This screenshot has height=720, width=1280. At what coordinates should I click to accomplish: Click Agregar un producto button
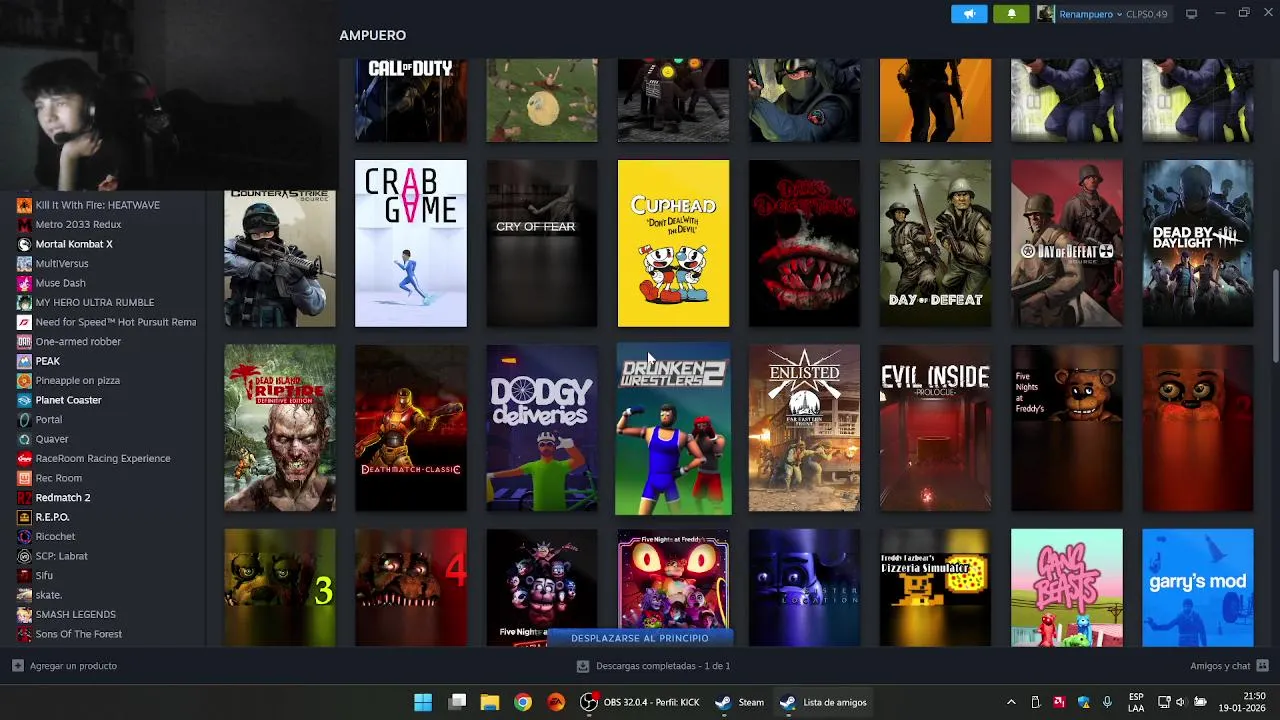click(65, 666)
